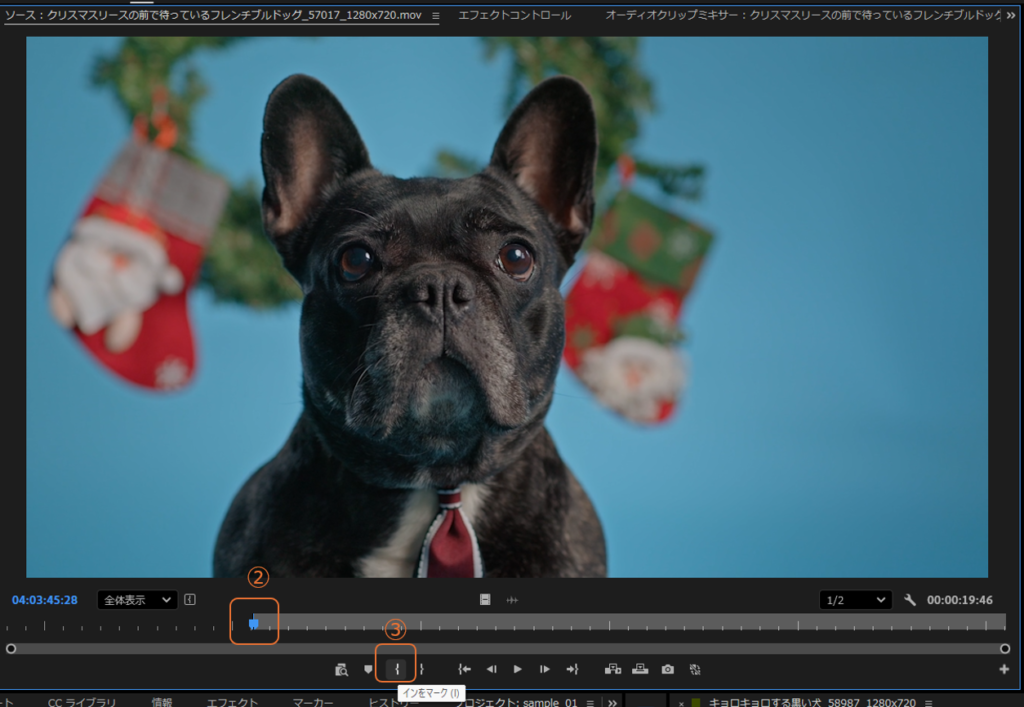1024x707 pixels.
Task: Click the Insert edit icon
Action: [x=613, y=669]
